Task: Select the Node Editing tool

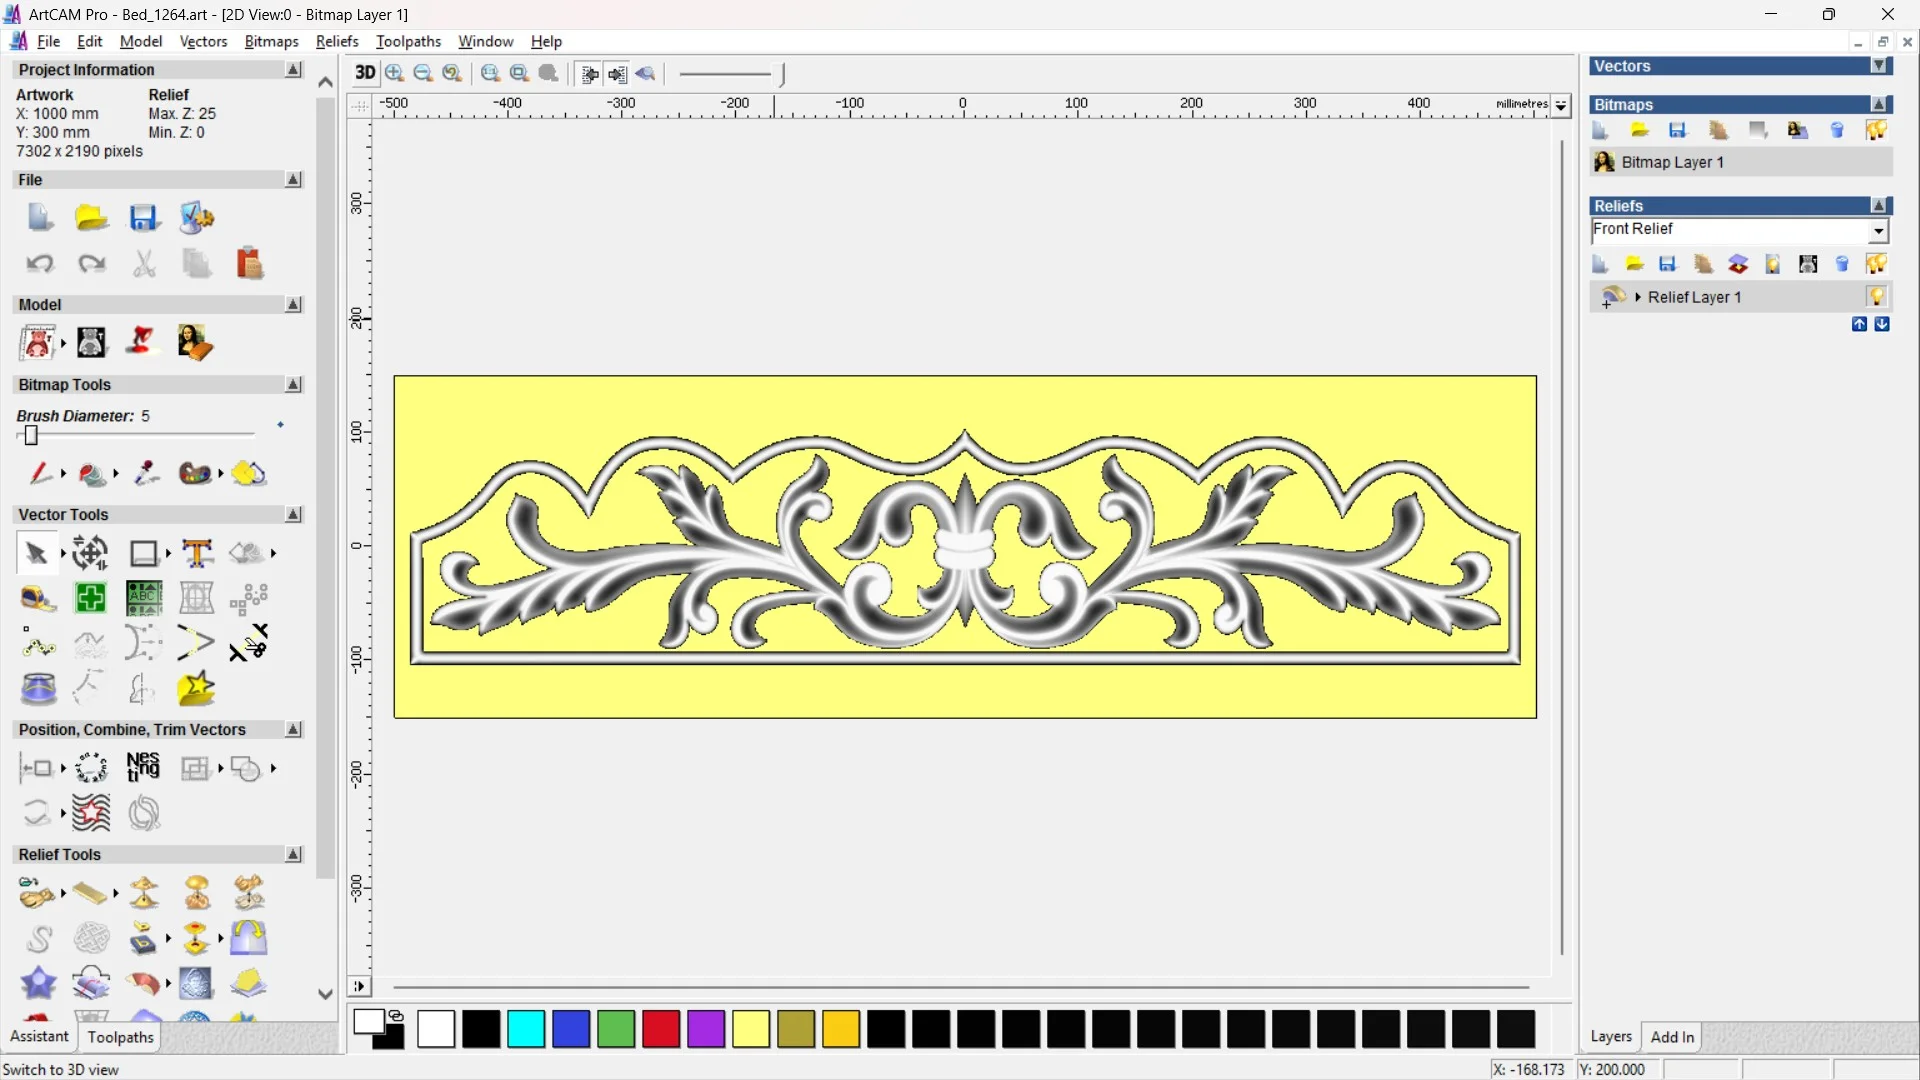Action: pos(38,644)
